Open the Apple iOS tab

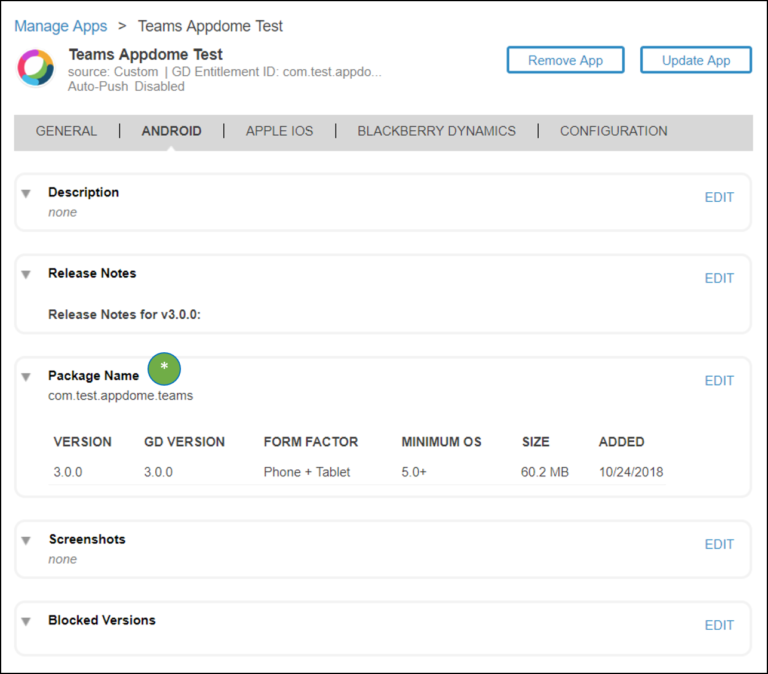tap(279, 131)
